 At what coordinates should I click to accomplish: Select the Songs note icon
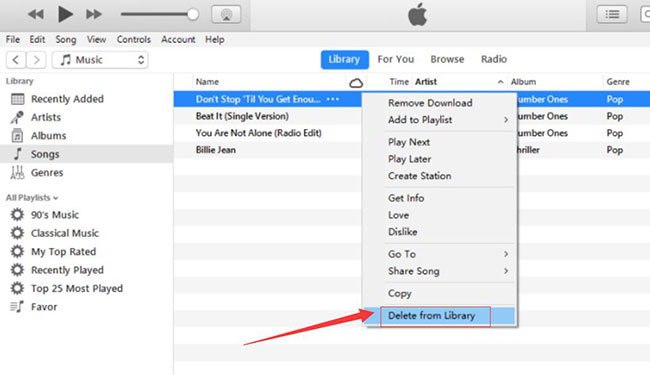(x=17, y=154)
